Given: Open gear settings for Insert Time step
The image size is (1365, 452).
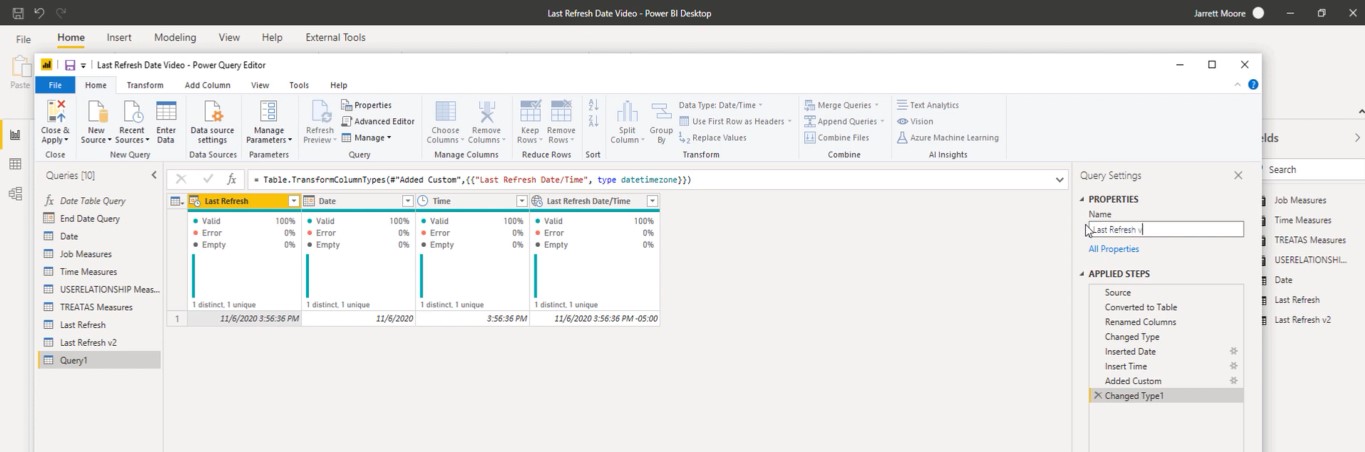Looking at the screenshot, I should [x=1233, y=366].
